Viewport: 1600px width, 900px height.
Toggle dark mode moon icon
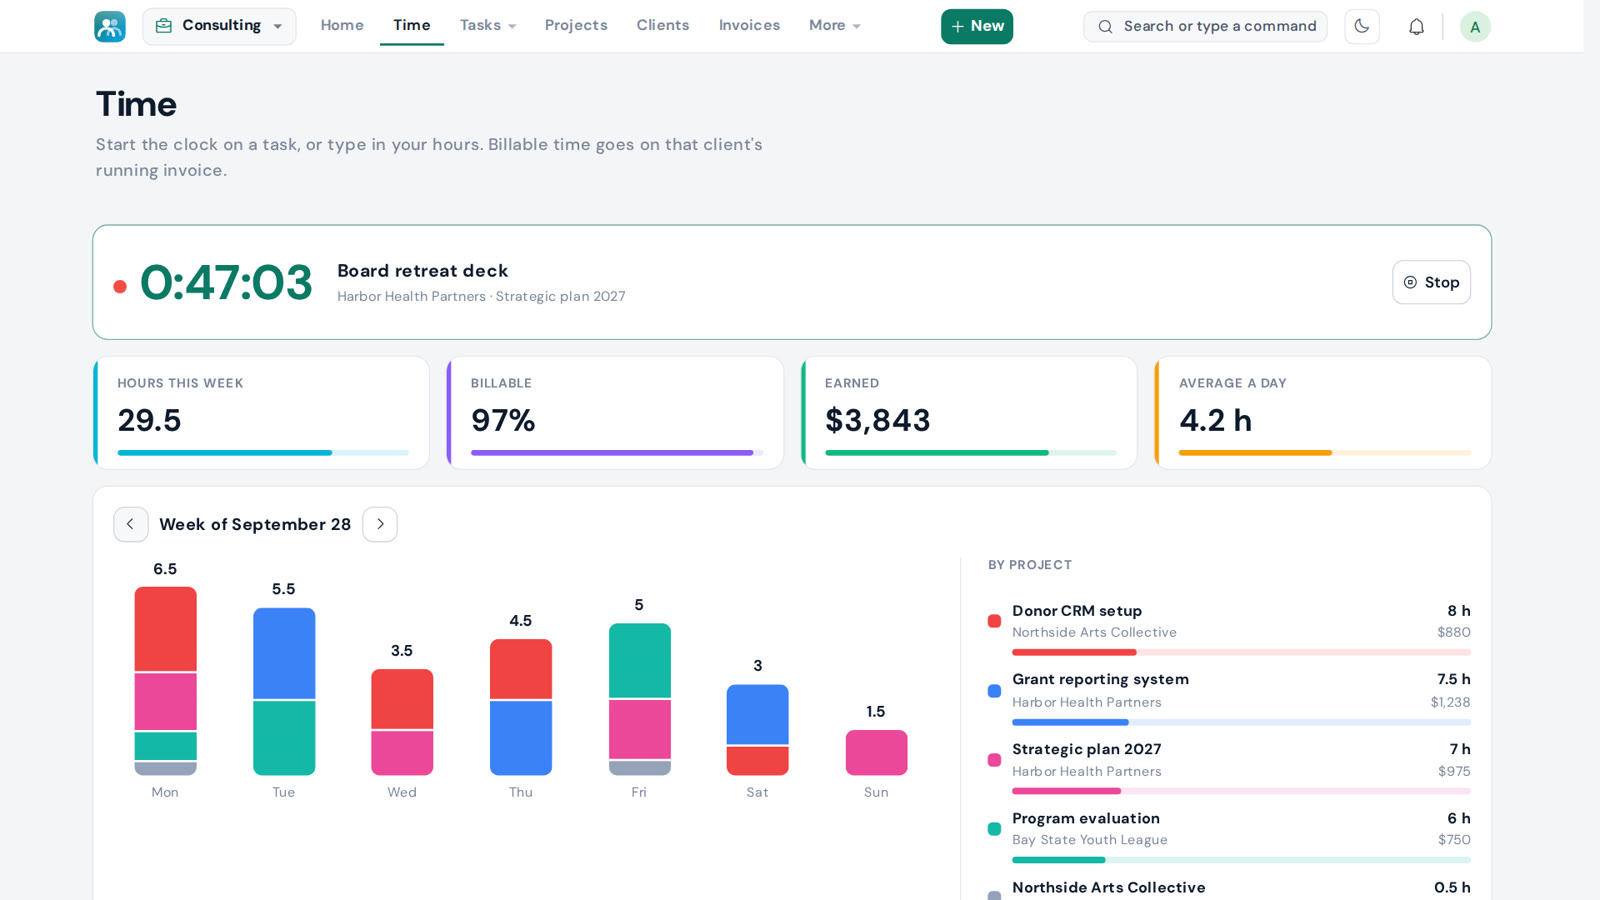pyautogui.click(x=1362, y=26)
